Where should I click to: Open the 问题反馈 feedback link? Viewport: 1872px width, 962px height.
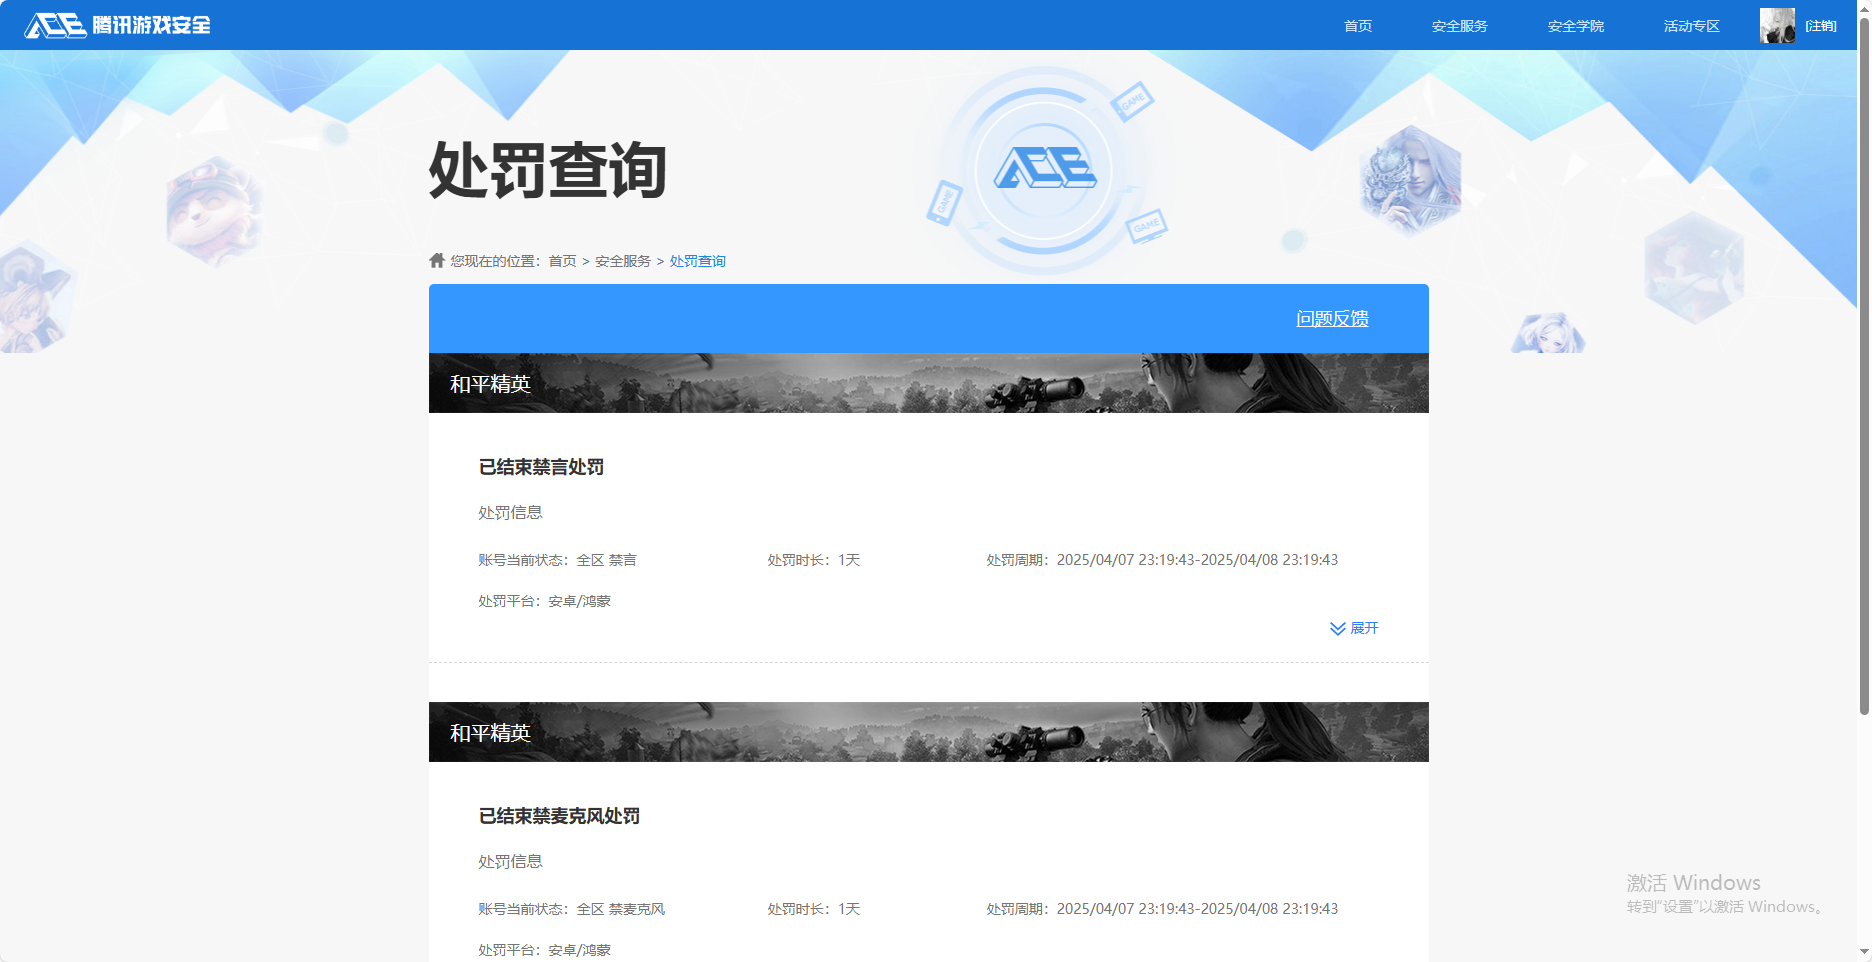(1332, 319)
